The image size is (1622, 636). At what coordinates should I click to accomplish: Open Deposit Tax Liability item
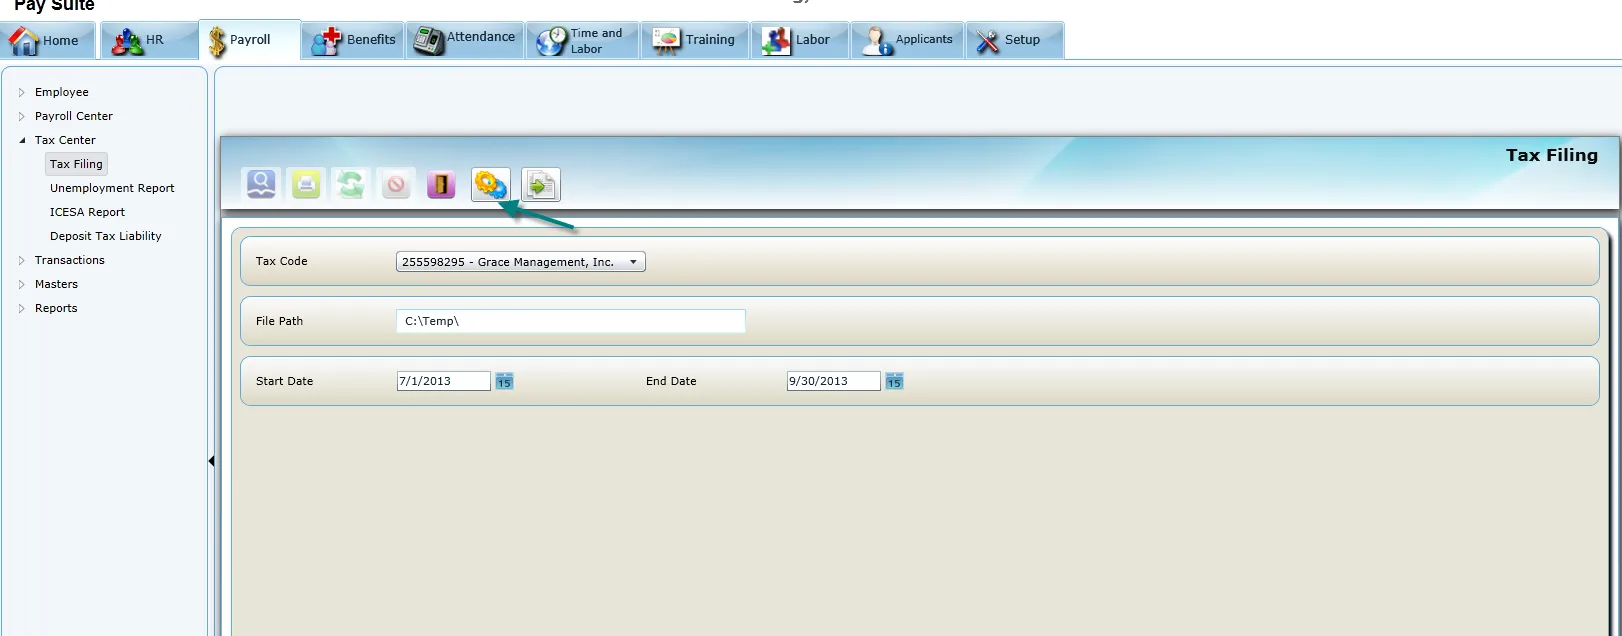pos(106,236)
